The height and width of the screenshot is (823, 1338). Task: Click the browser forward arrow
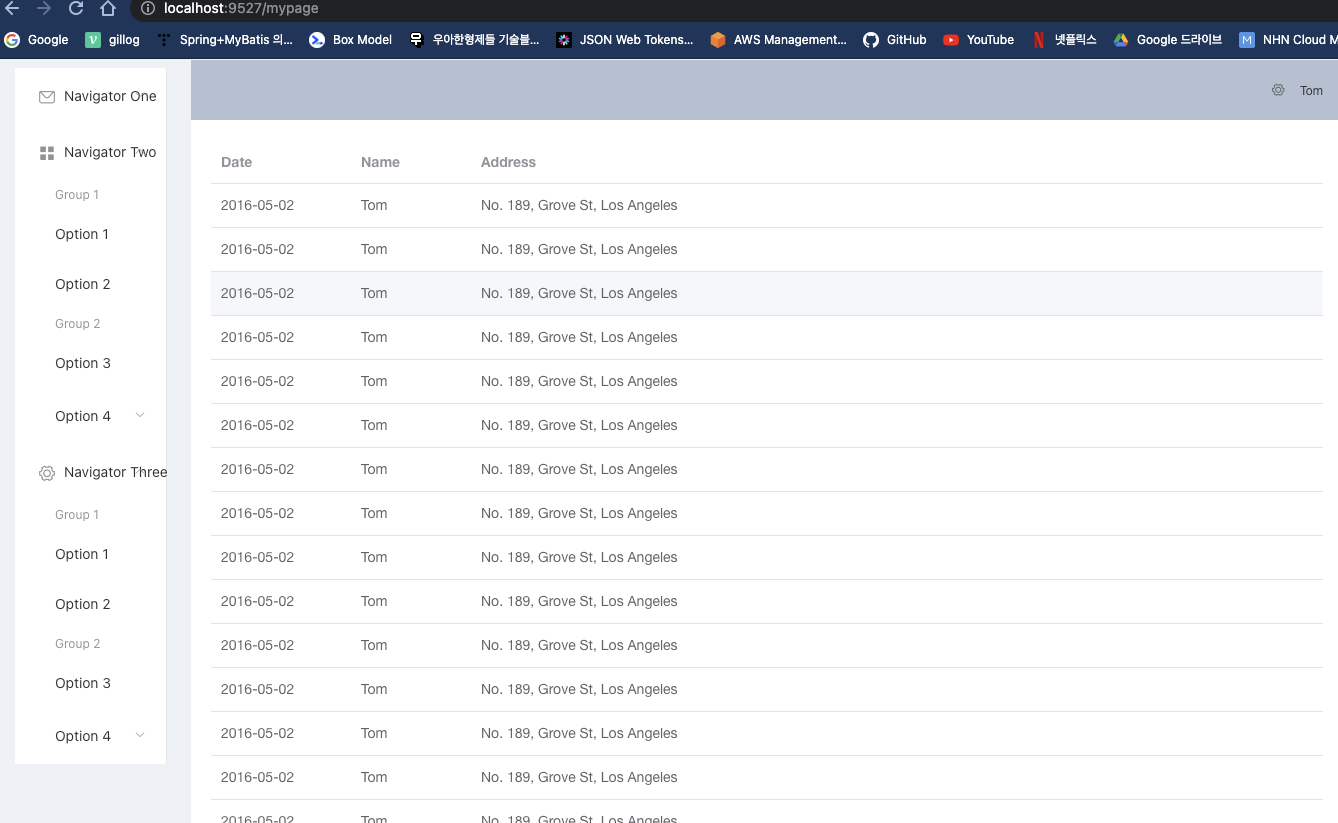[x=44, y=8]
